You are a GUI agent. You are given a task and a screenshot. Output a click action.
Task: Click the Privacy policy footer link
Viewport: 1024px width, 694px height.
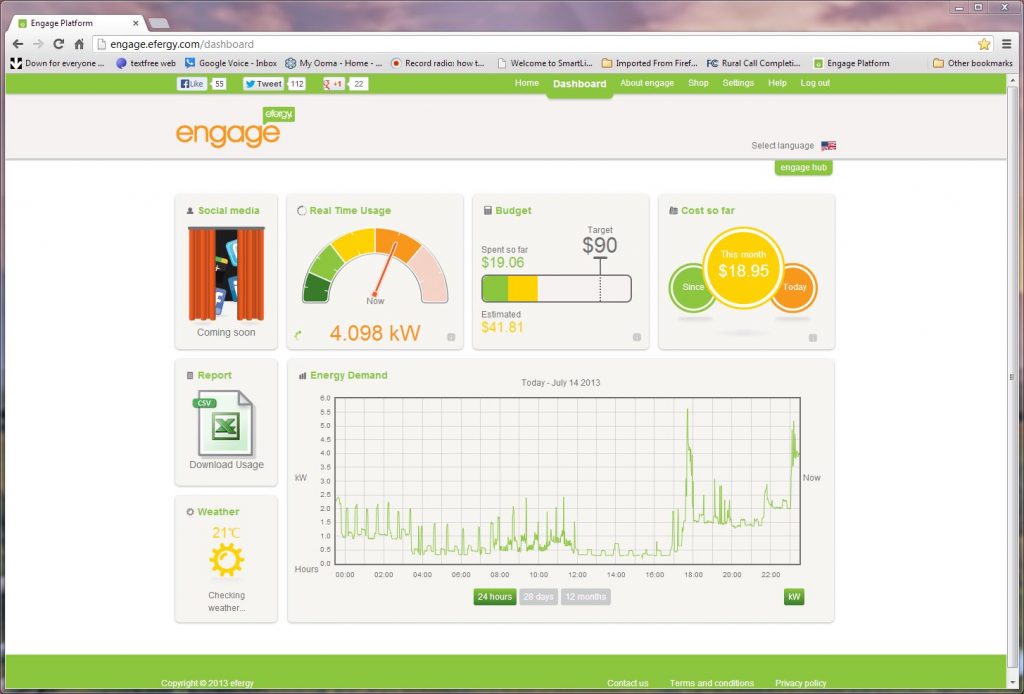pos(801,683)
